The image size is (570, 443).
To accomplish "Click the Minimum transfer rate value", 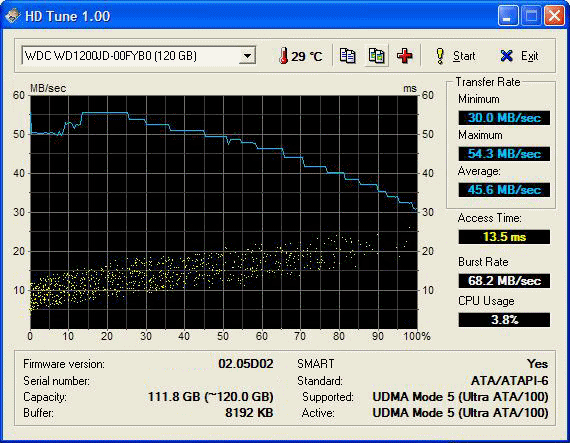I will pyautogui.click(x=504, y=118).
